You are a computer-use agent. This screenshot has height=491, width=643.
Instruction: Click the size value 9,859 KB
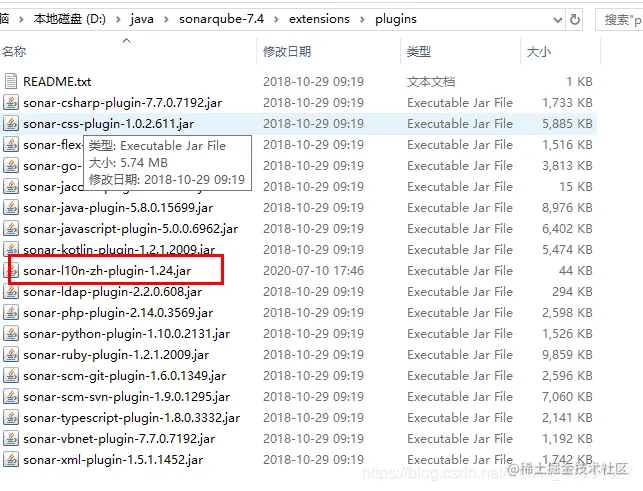pyautogui.click(x=567, y=354)
